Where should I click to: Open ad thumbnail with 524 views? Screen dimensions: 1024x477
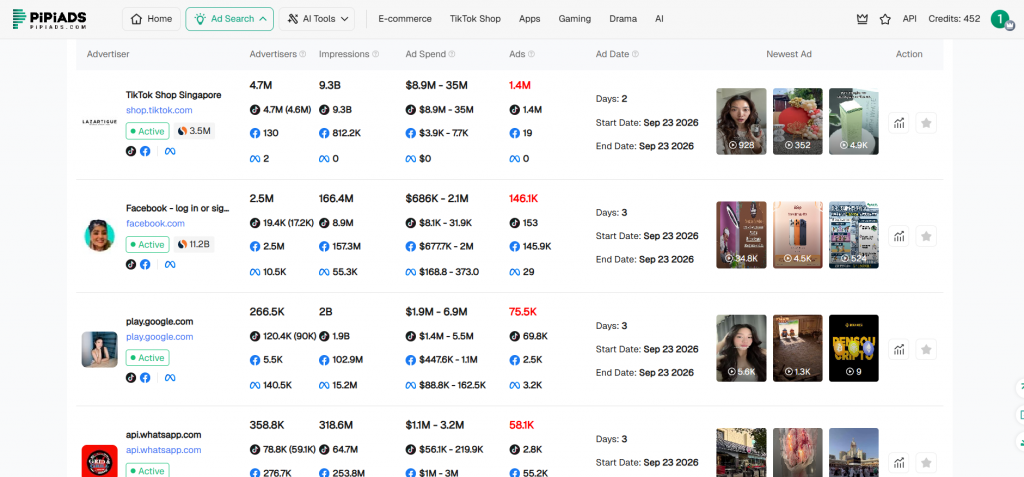point(854,235)
